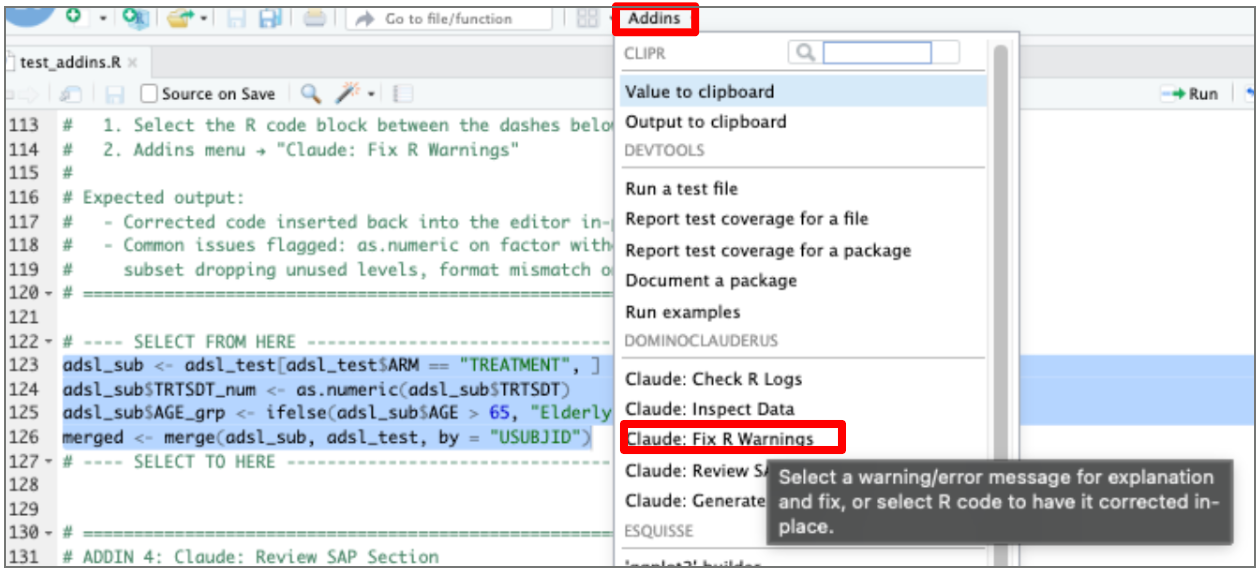Click the workspace panes grid icon
1256x570 pixels.
pyautogui.click(x=587, y=18)
